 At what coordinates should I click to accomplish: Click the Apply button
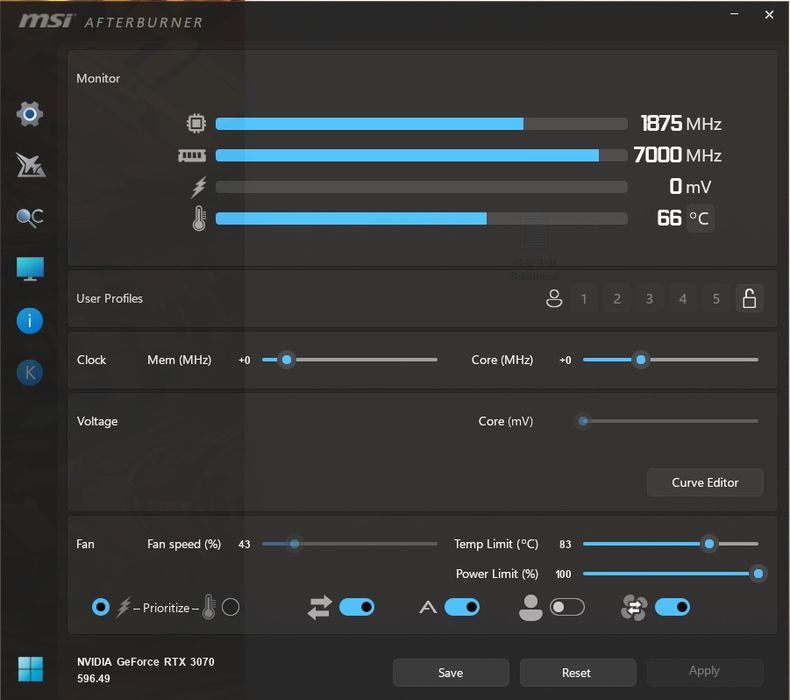point(704,671)
